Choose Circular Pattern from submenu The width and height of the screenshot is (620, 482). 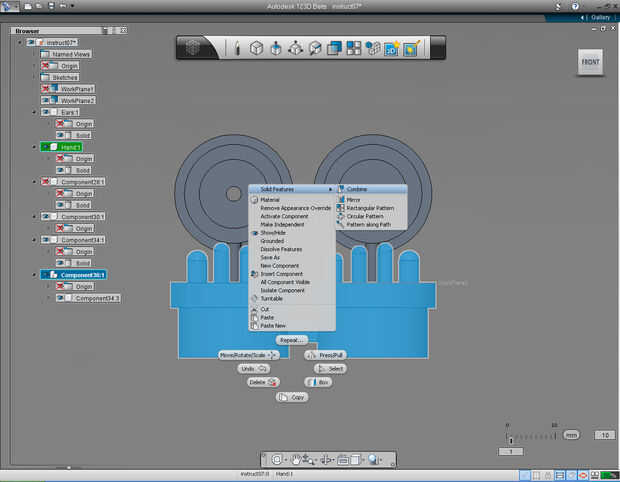click(372, 216)
